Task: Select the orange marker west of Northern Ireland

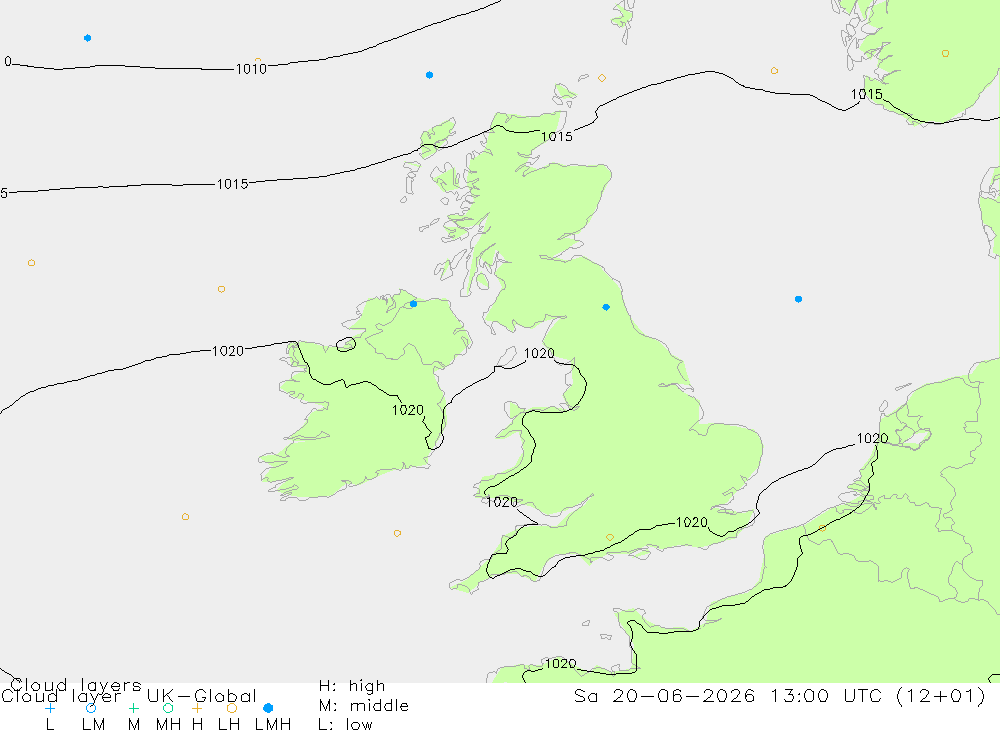Action: pyautogui.click(x=221, y=289)
